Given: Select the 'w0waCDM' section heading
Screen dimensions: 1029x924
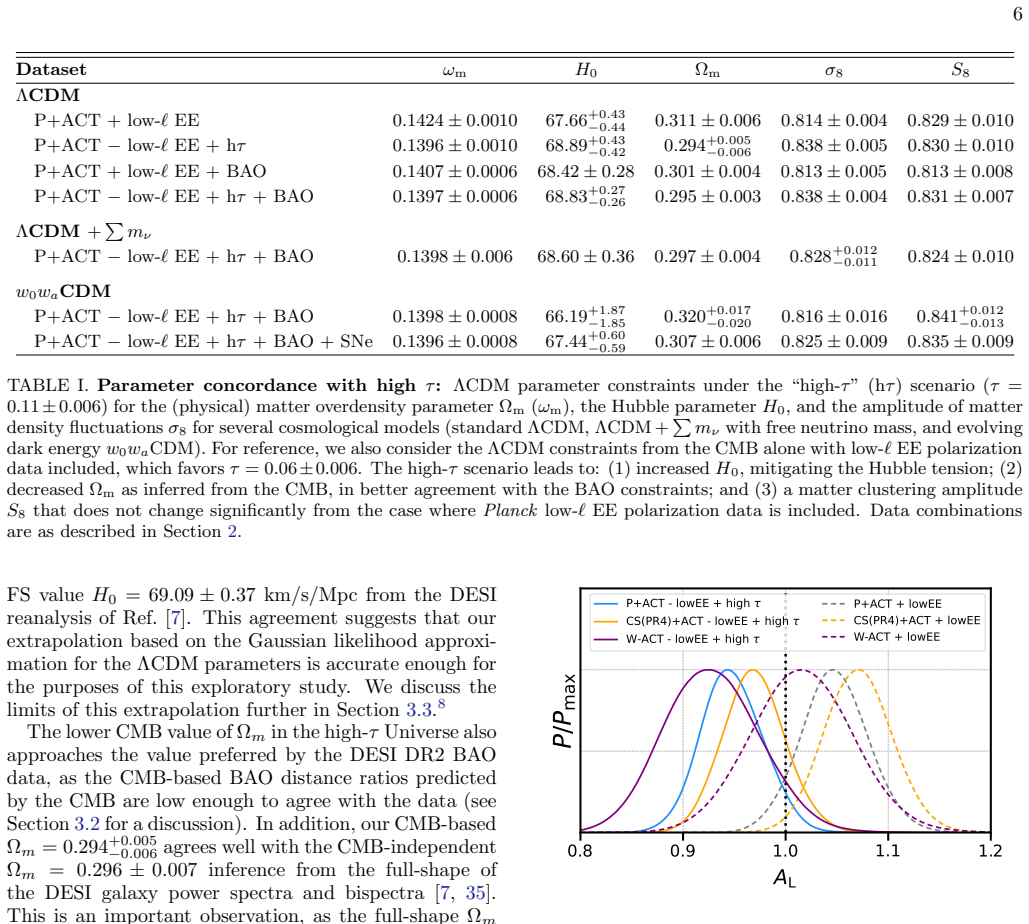Looking at the screenshot, I should pos(64,291).
